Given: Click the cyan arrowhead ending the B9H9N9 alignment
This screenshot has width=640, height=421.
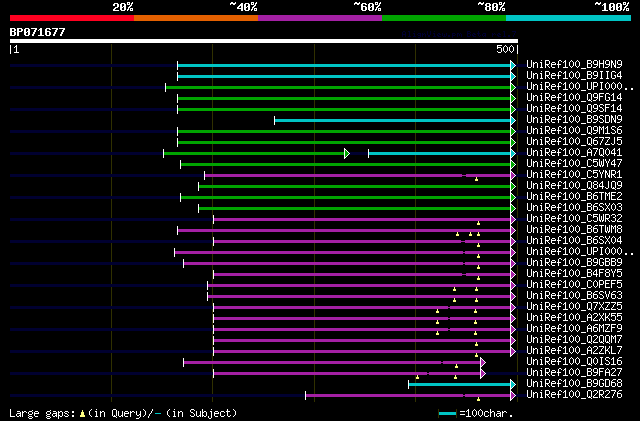Looking at the screenshot, I should pos(513,65).
